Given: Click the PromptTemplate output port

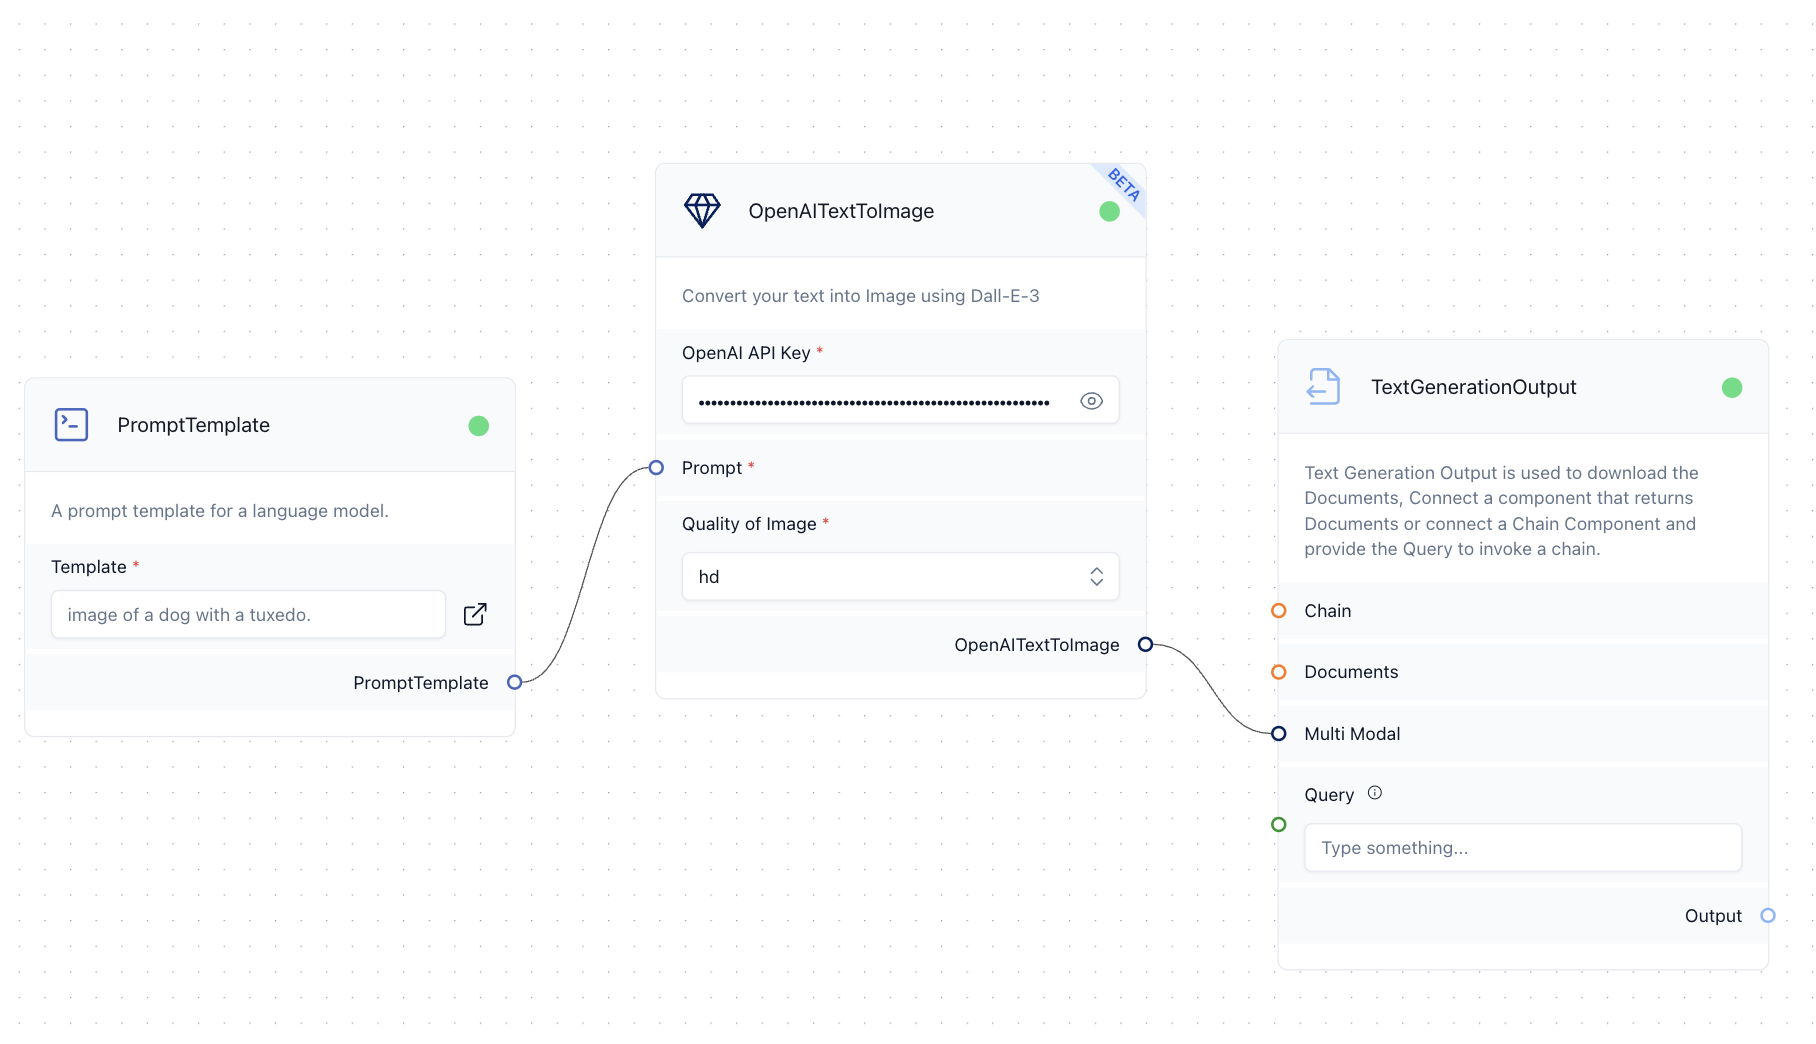Looking at the screenshot, I should pos(515,682).
